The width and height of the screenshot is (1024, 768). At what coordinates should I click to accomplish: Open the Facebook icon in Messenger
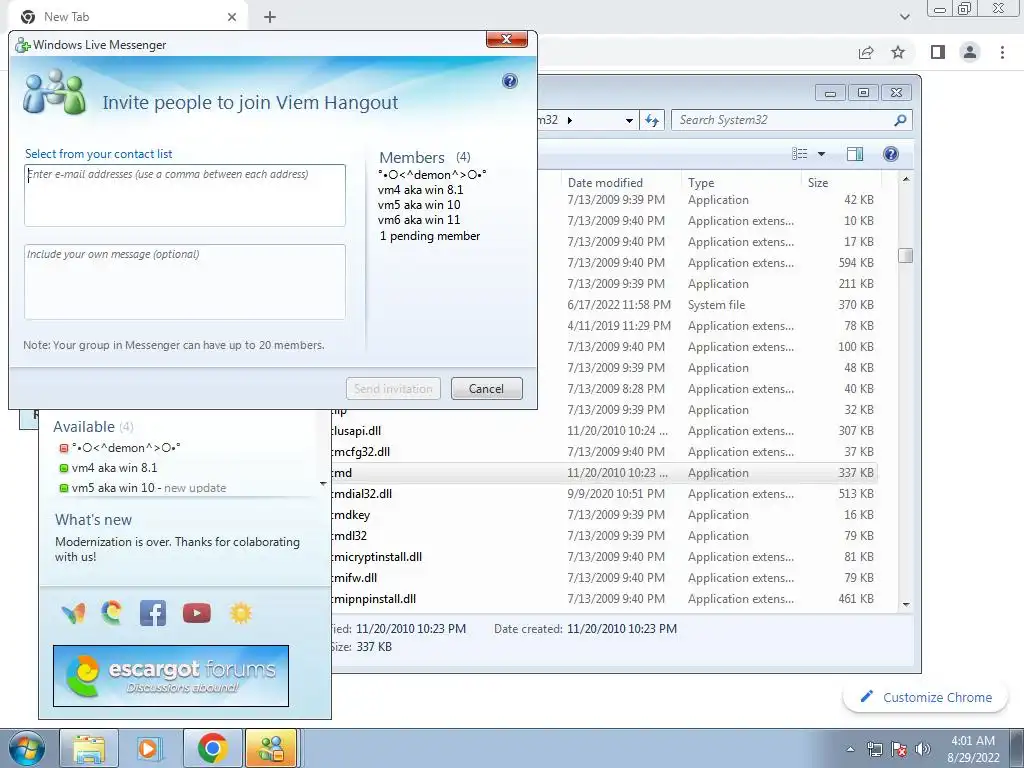pos(153,613)
